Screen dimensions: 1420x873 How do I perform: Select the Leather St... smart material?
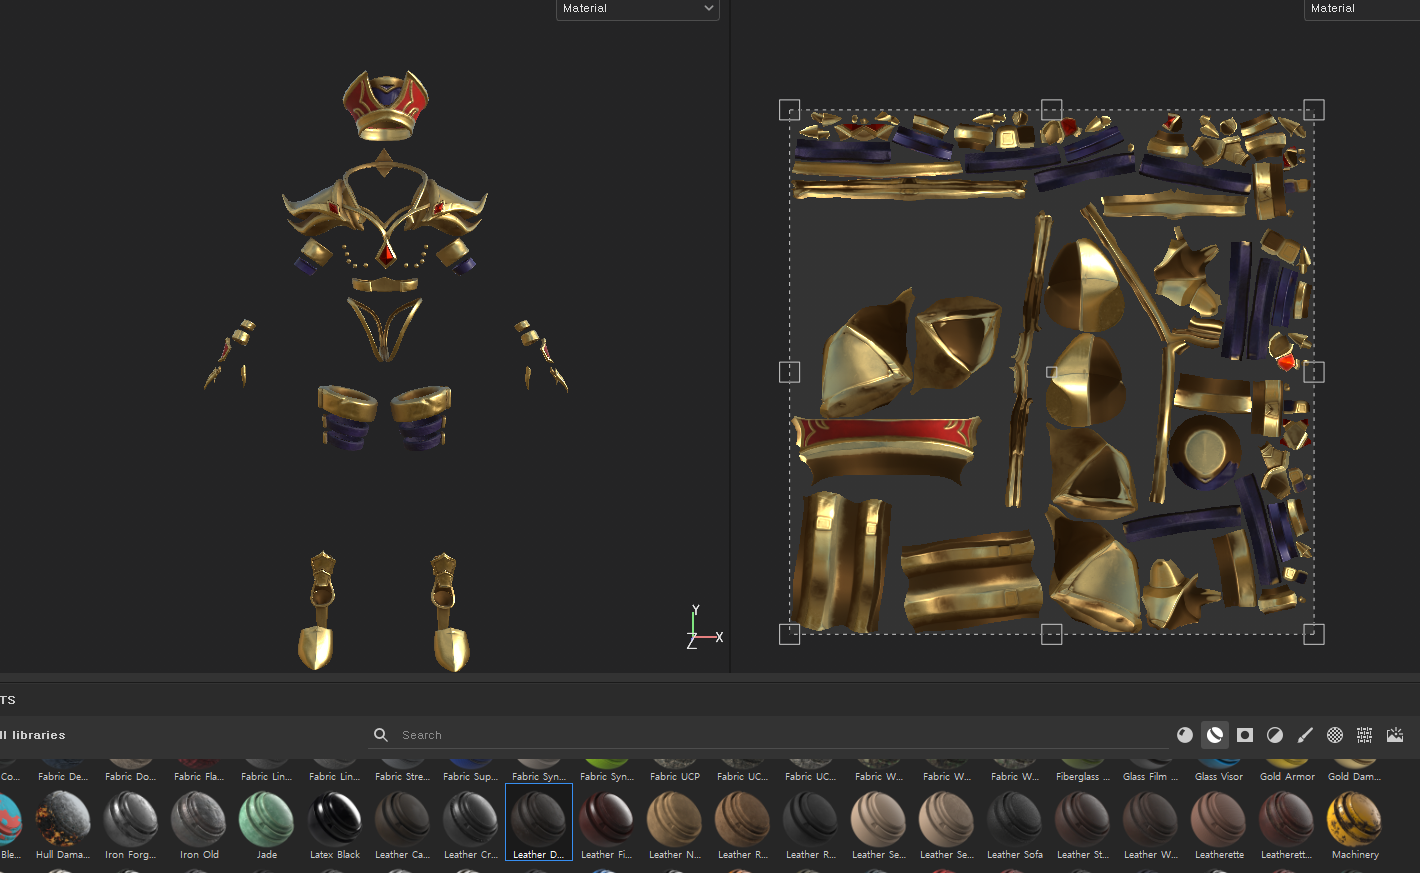click(x=1083, y=825)
